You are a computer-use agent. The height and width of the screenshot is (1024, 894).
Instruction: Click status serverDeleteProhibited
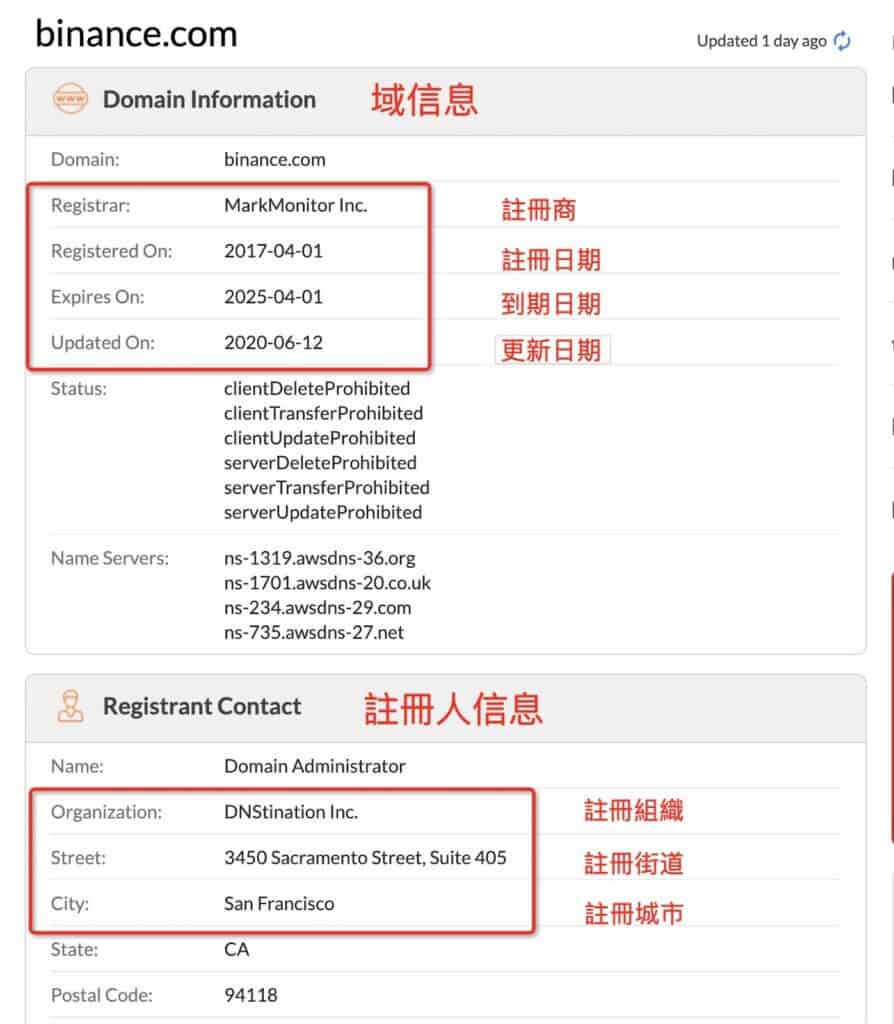click(x=320, y=463)
